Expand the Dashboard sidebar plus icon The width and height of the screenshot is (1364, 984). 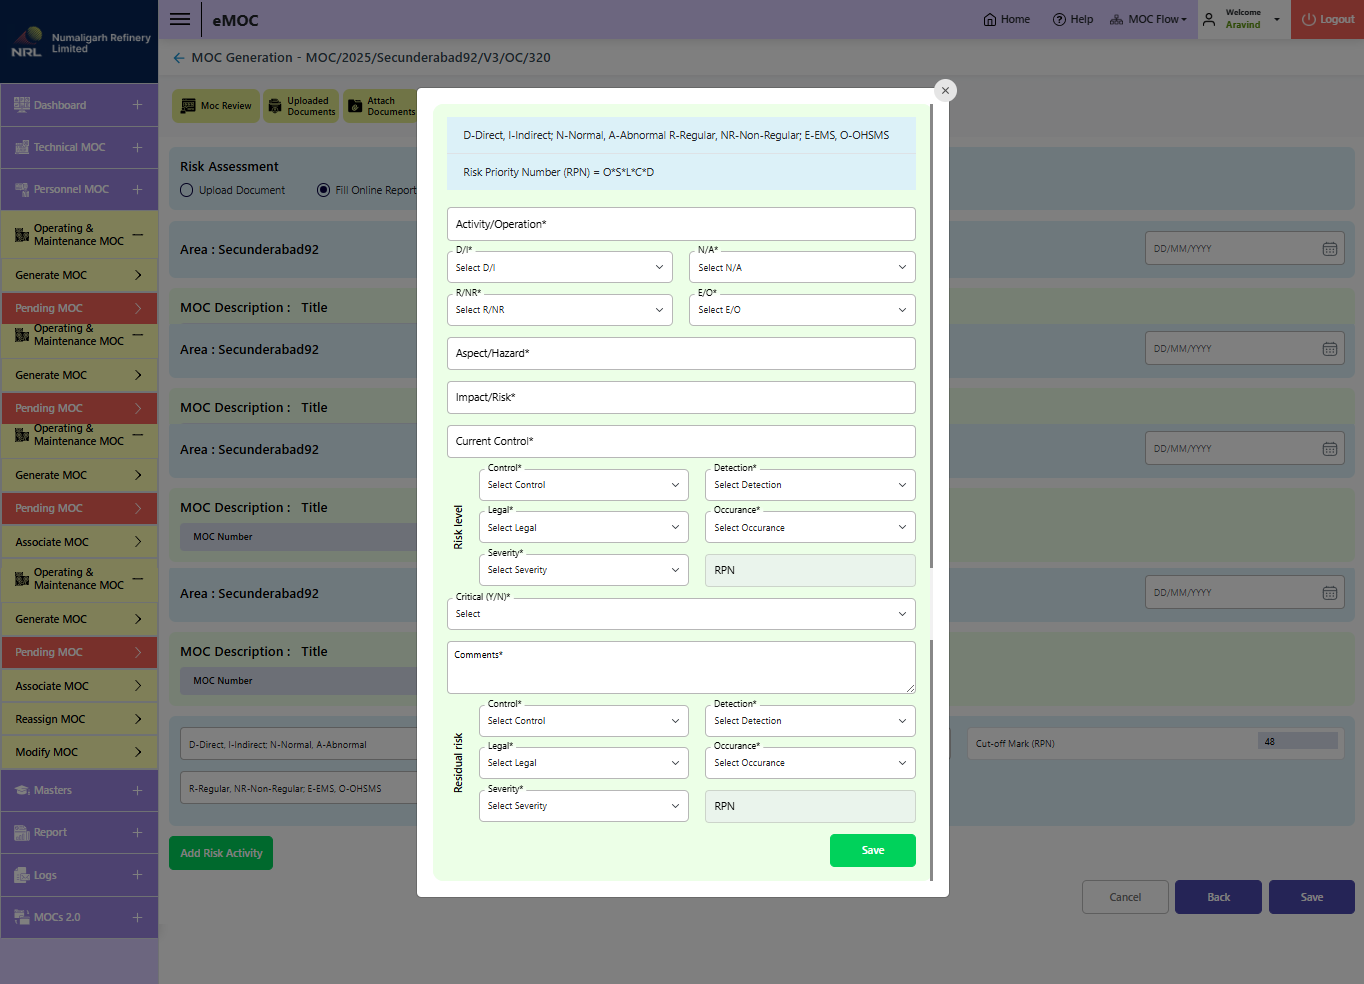click(137, 105)
